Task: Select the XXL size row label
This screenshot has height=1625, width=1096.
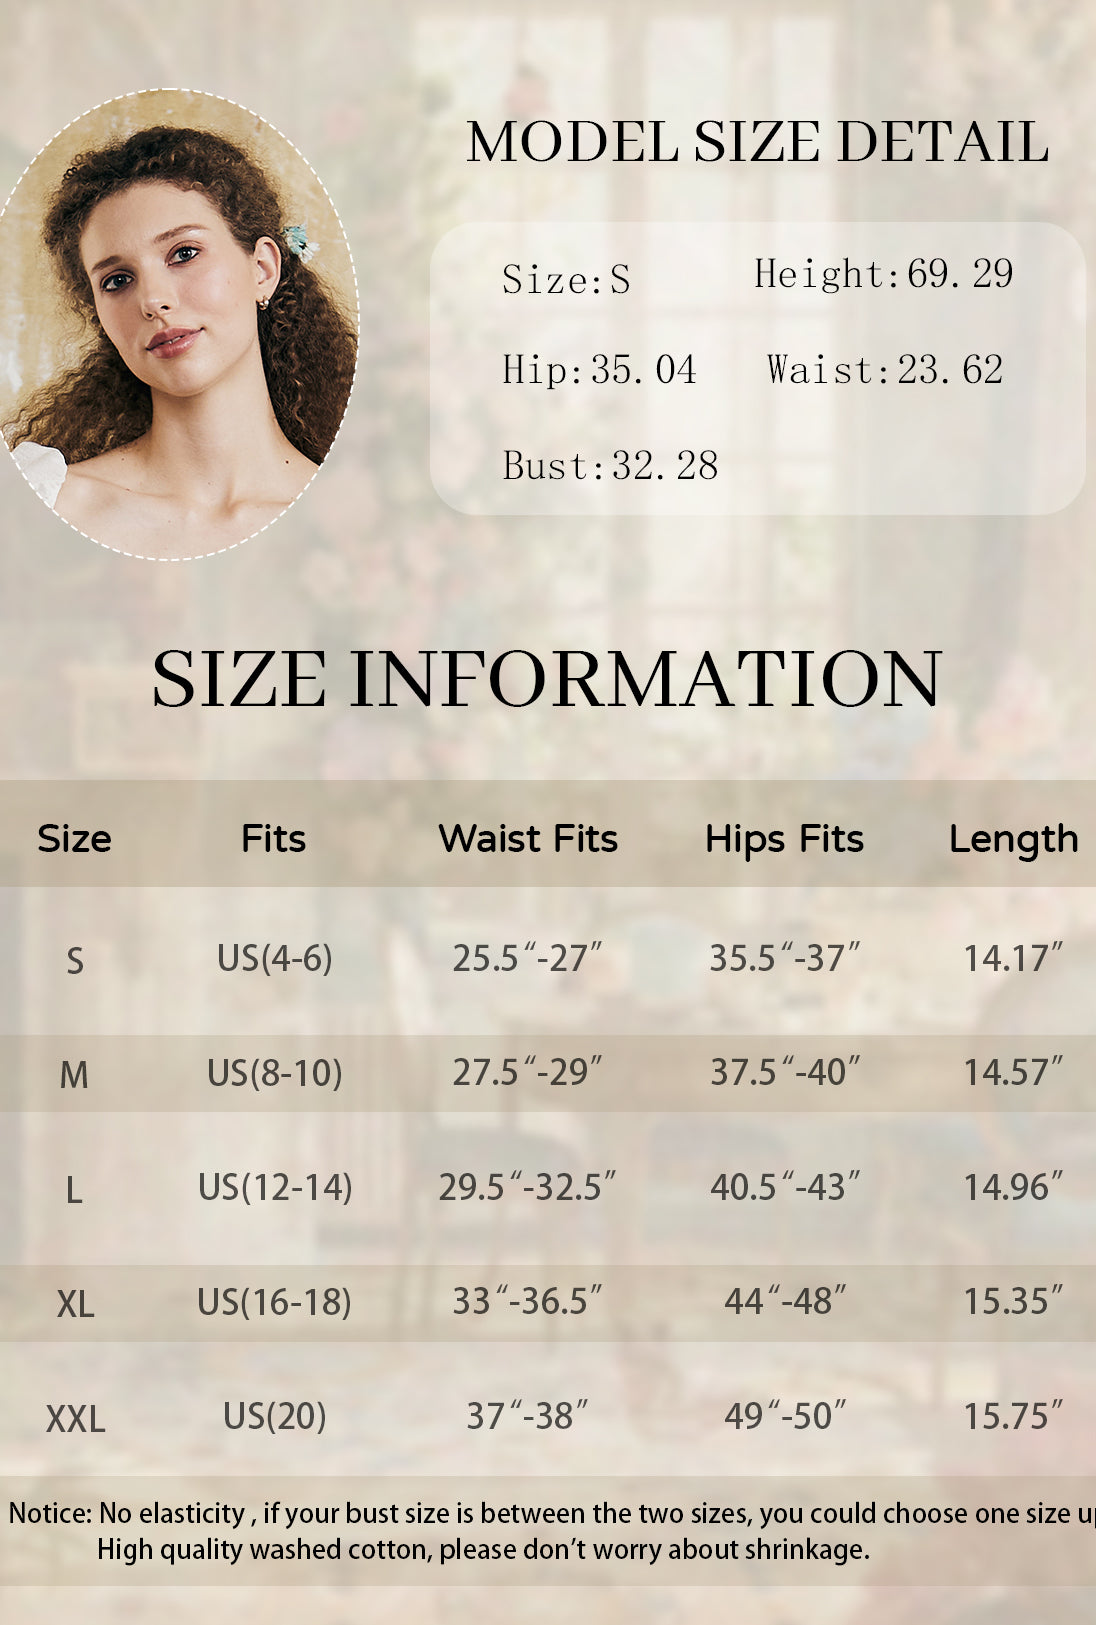Action: point(75,1419)
